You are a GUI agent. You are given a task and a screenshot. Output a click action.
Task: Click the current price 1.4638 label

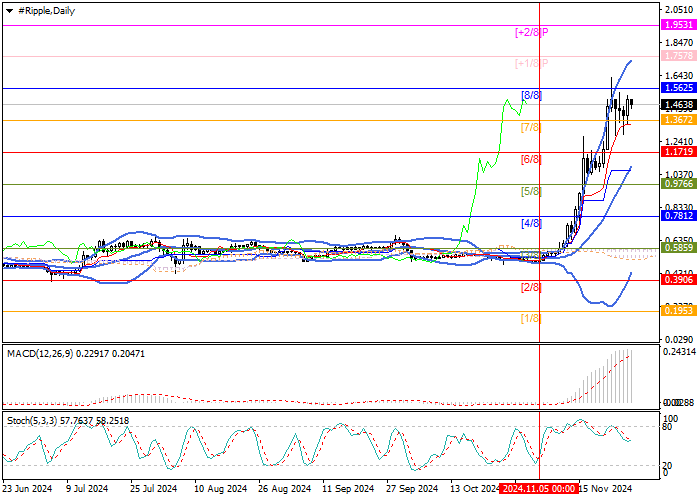pyautogui.click(x=679, y=105)
